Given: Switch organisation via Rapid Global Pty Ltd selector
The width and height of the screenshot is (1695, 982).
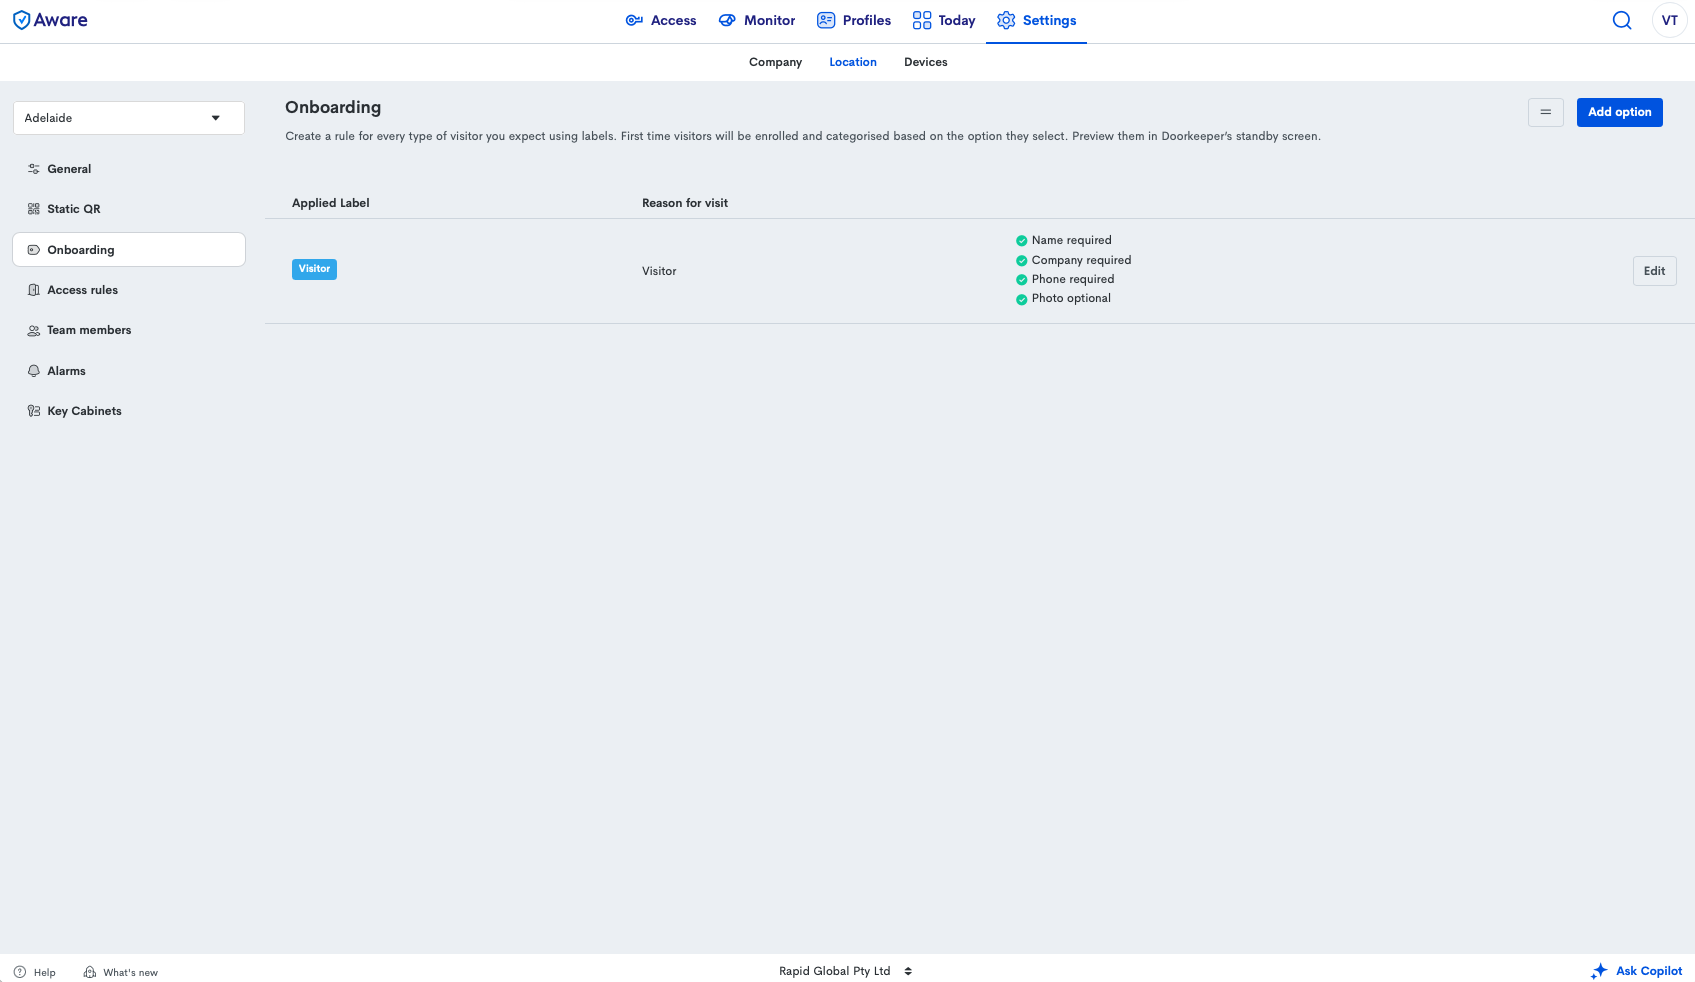Looking at the screenshot, I should (x=845, y=971).
